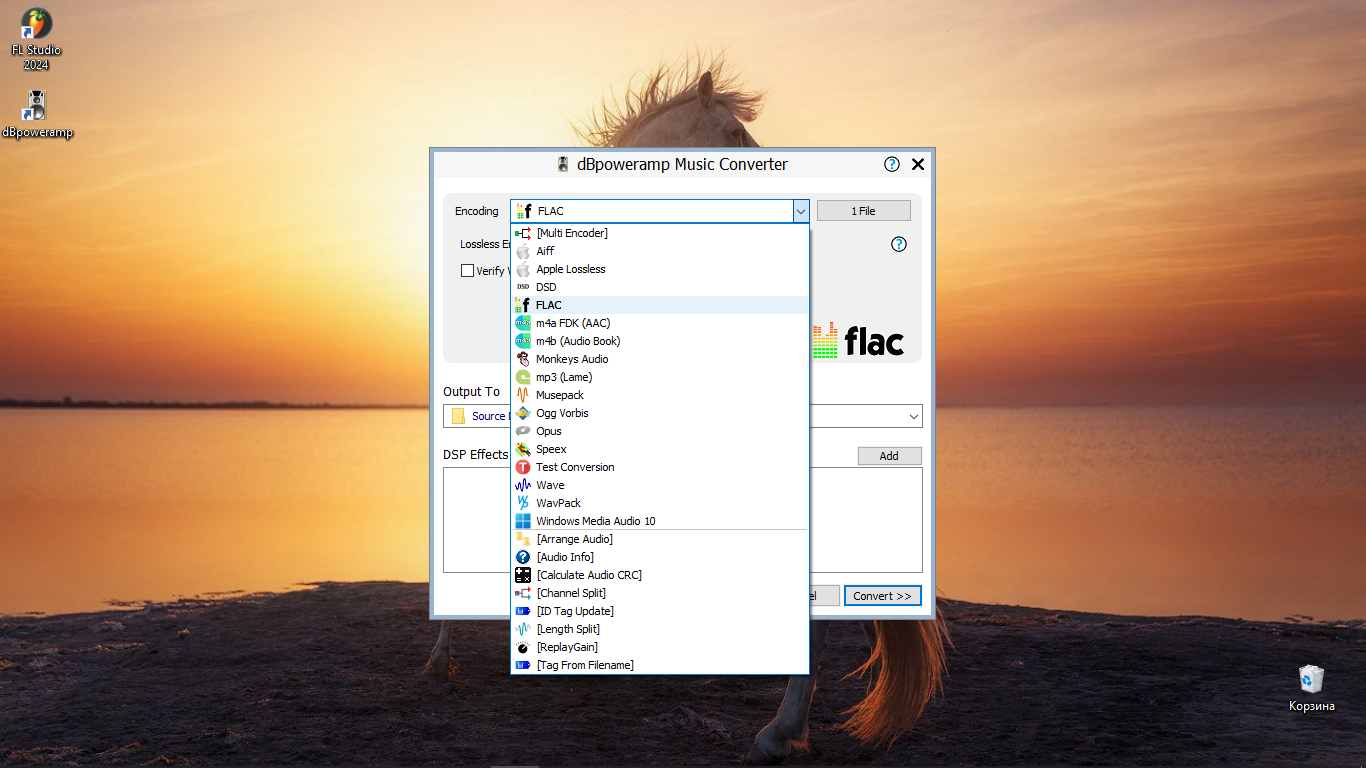
Task: Click the Convert >> button
Action: [x=882, y=595]
